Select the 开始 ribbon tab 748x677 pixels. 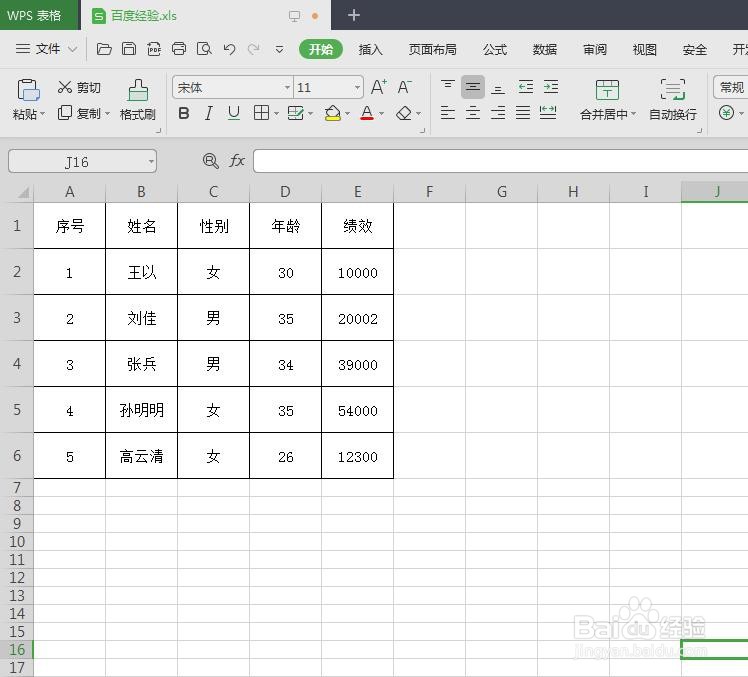(x=321, y=49)
